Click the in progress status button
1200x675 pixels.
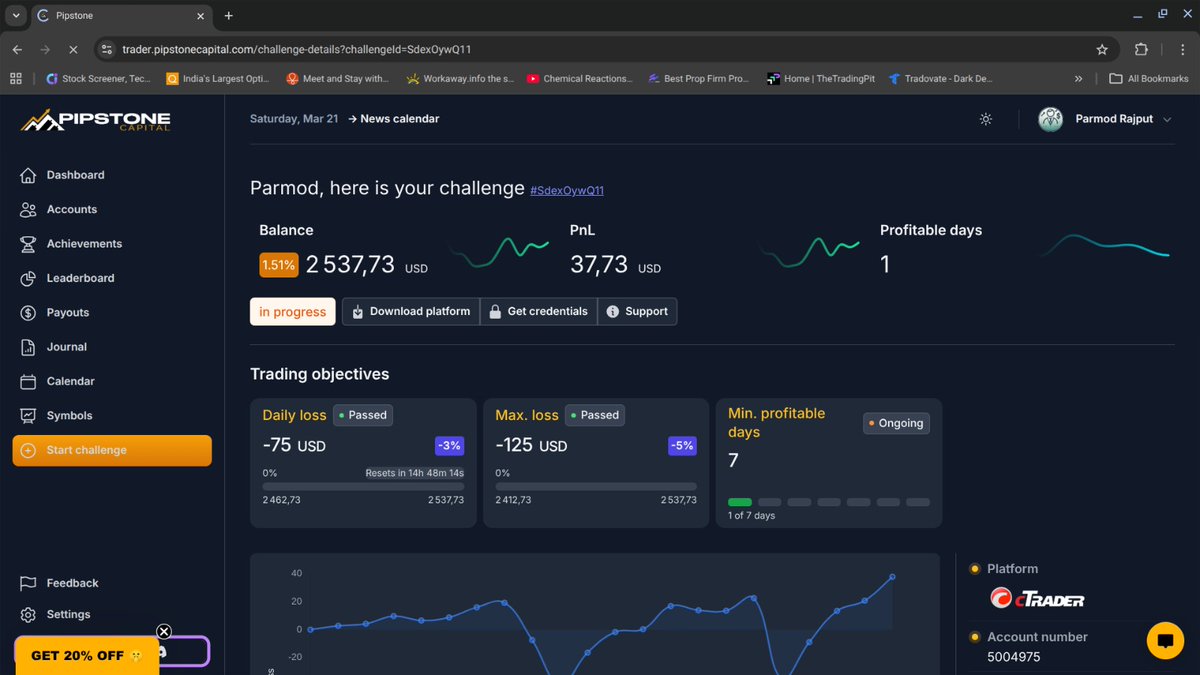(x=292, y=312)
